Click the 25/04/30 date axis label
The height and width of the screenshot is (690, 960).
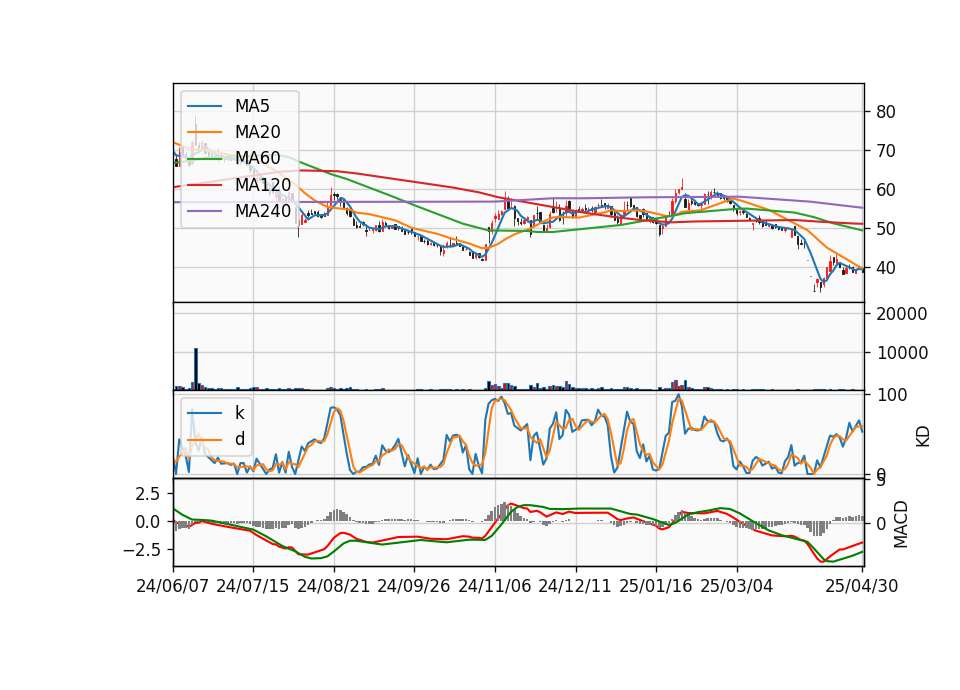pyautogui.click(x=861, y=586)
